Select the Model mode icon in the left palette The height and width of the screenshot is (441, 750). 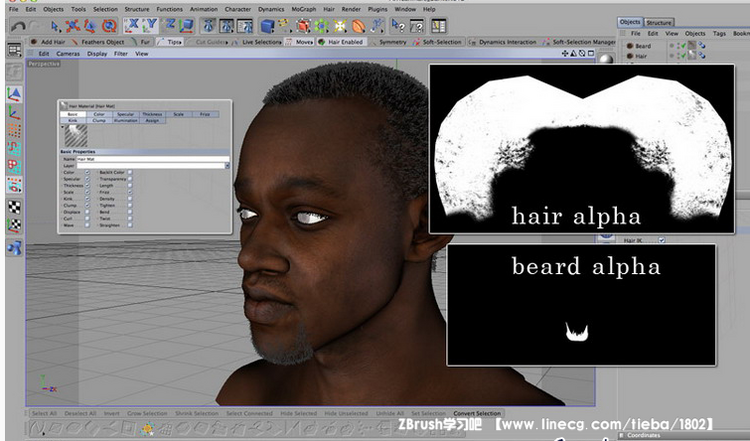14,94
